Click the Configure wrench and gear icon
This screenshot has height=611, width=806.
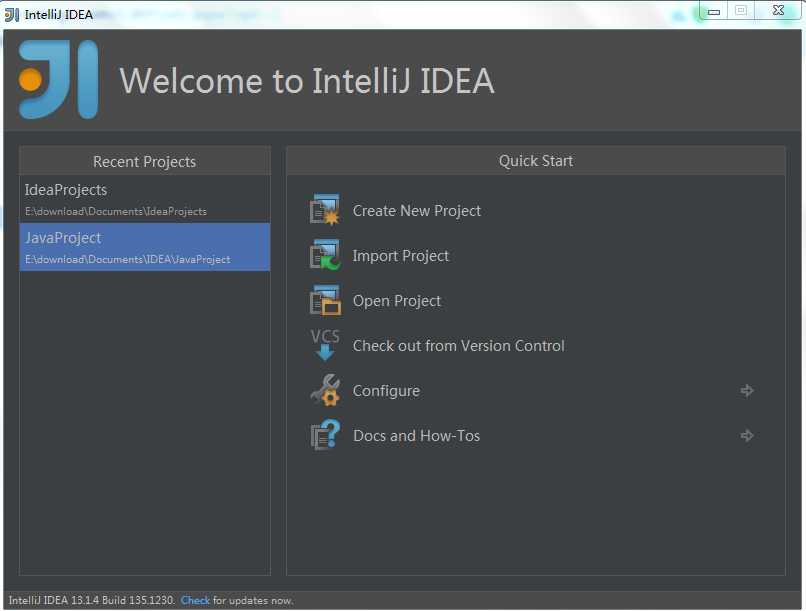(325, 390)
